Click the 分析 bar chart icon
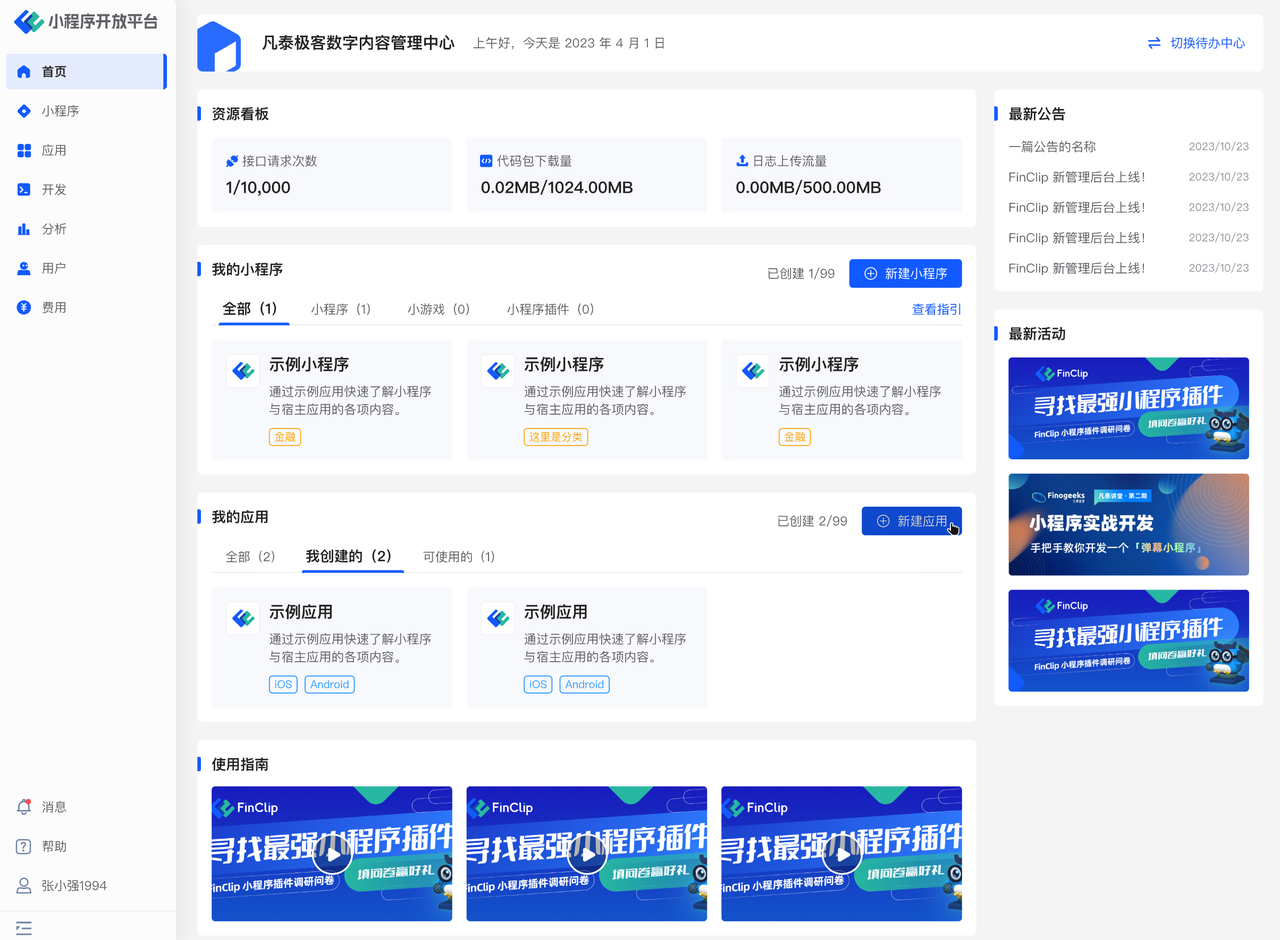This screenshot has height=940, width=1280. [24, 229]
